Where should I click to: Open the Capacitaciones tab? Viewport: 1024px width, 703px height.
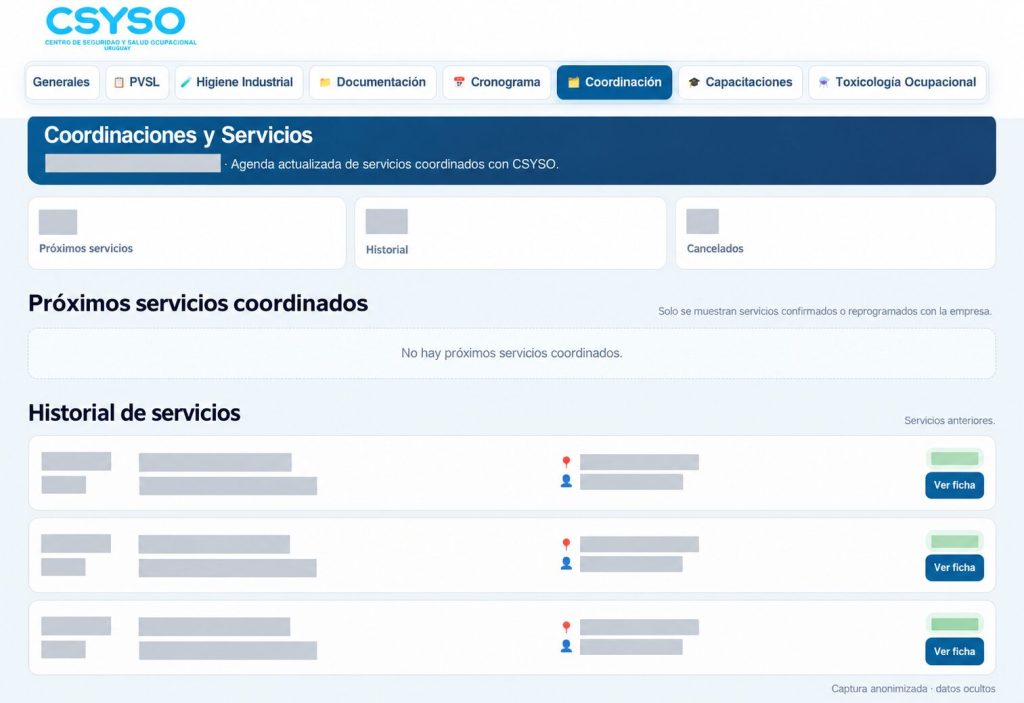(740, 82)
